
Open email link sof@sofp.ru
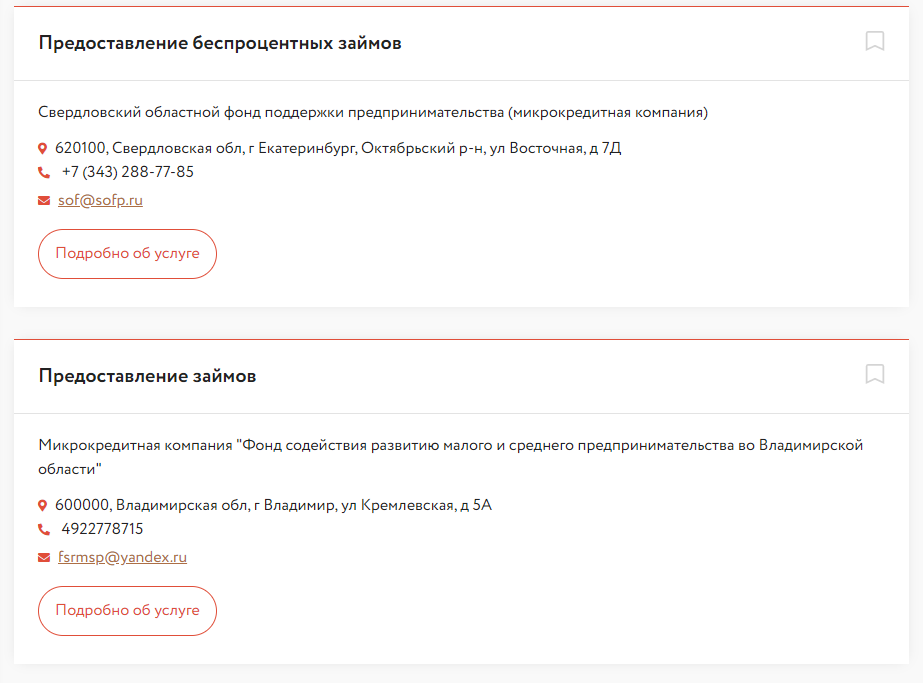[x=100, y=200]
